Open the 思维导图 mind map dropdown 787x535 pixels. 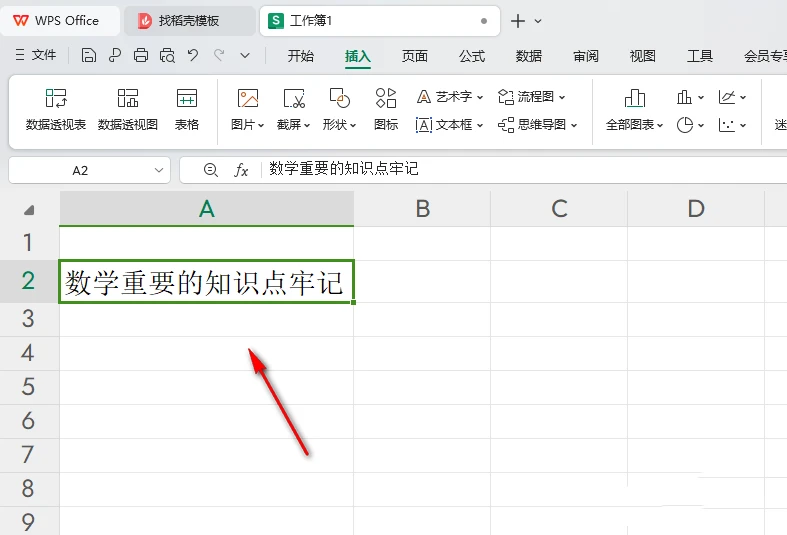click(x=538, y=124)
